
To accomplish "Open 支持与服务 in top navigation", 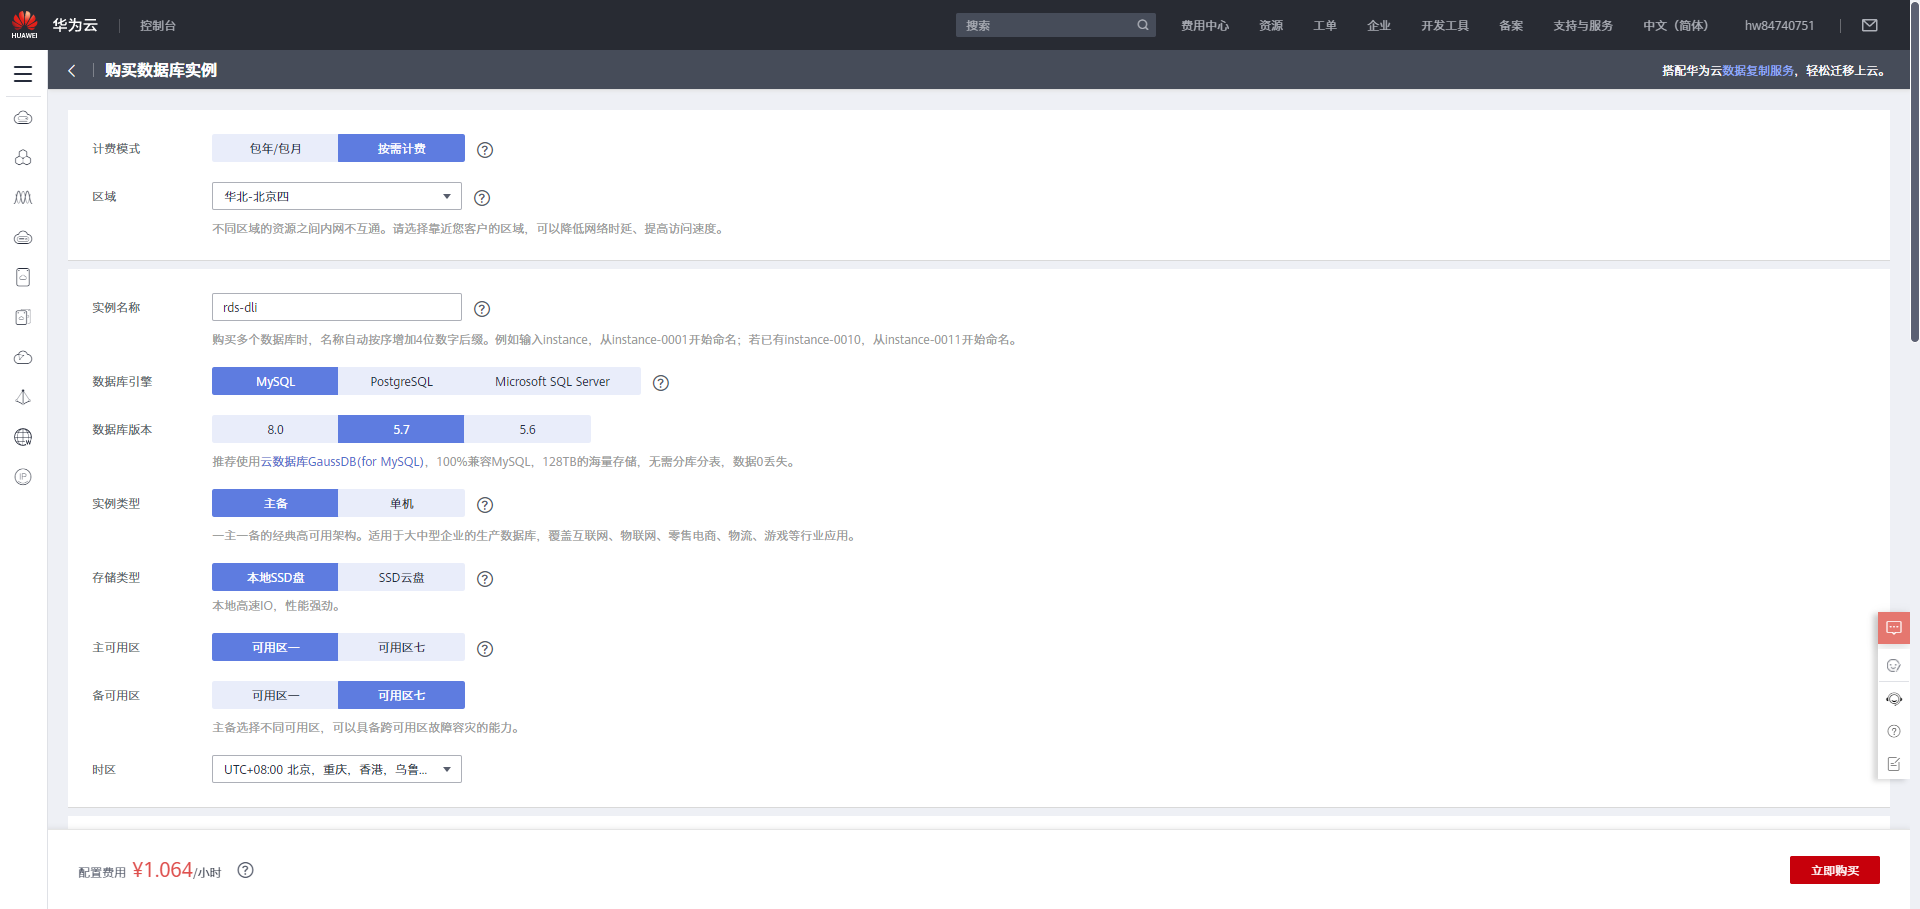I will tap(1583, 25).
